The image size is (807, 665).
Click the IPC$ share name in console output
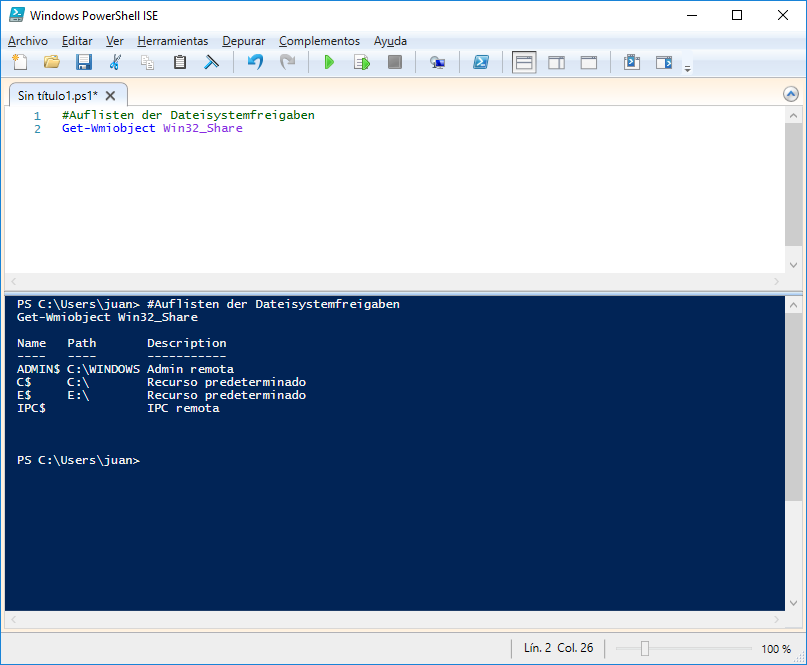coord(31,408)
